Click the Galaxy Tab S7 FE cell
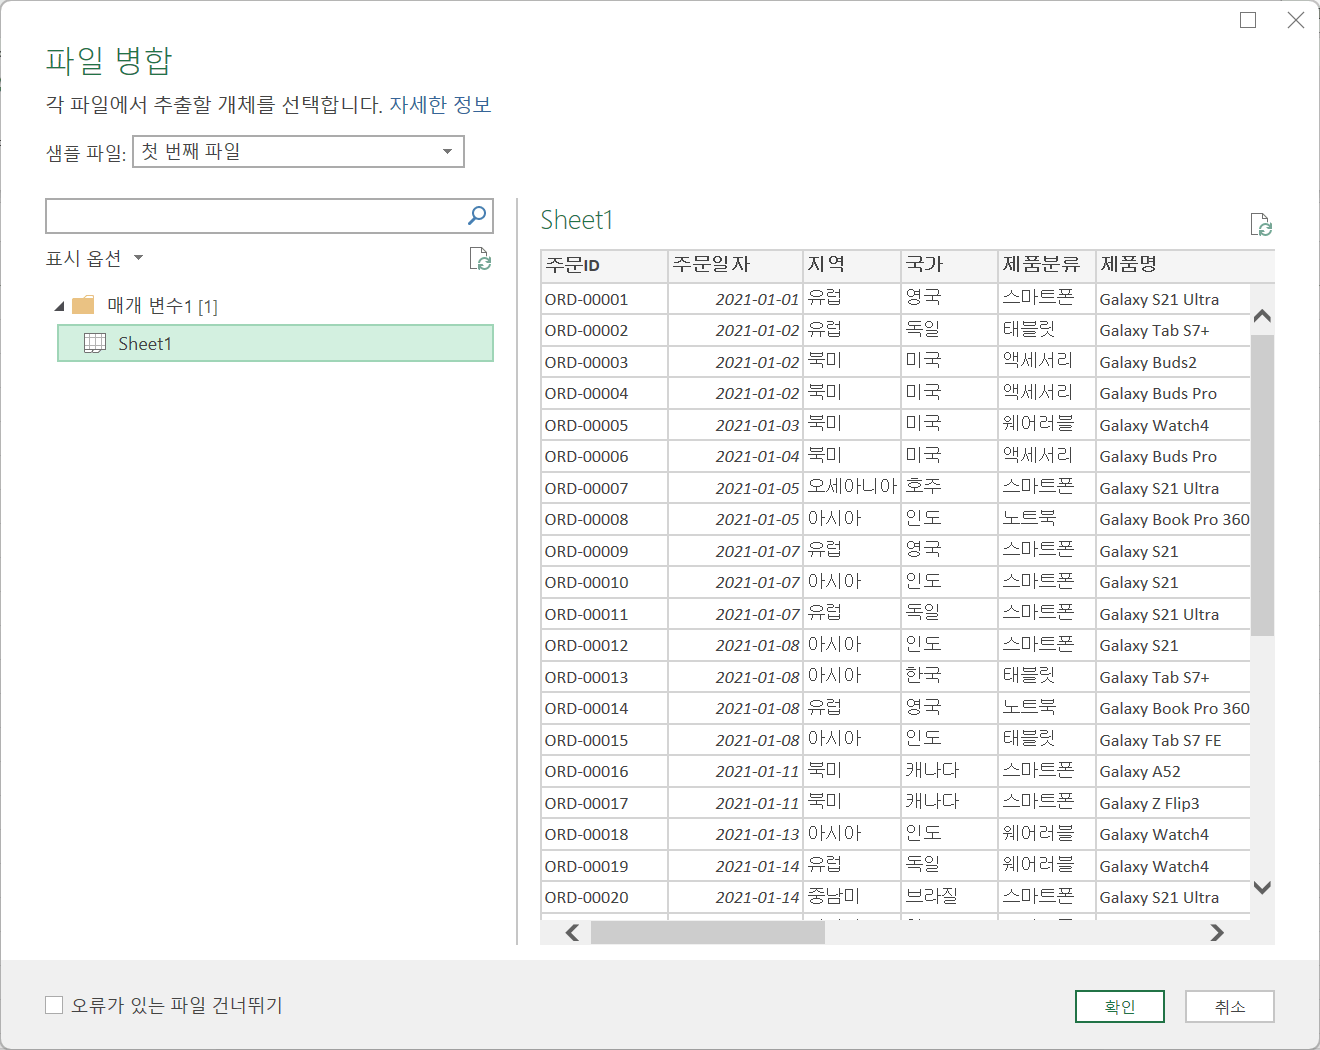 coord(1173,740)
